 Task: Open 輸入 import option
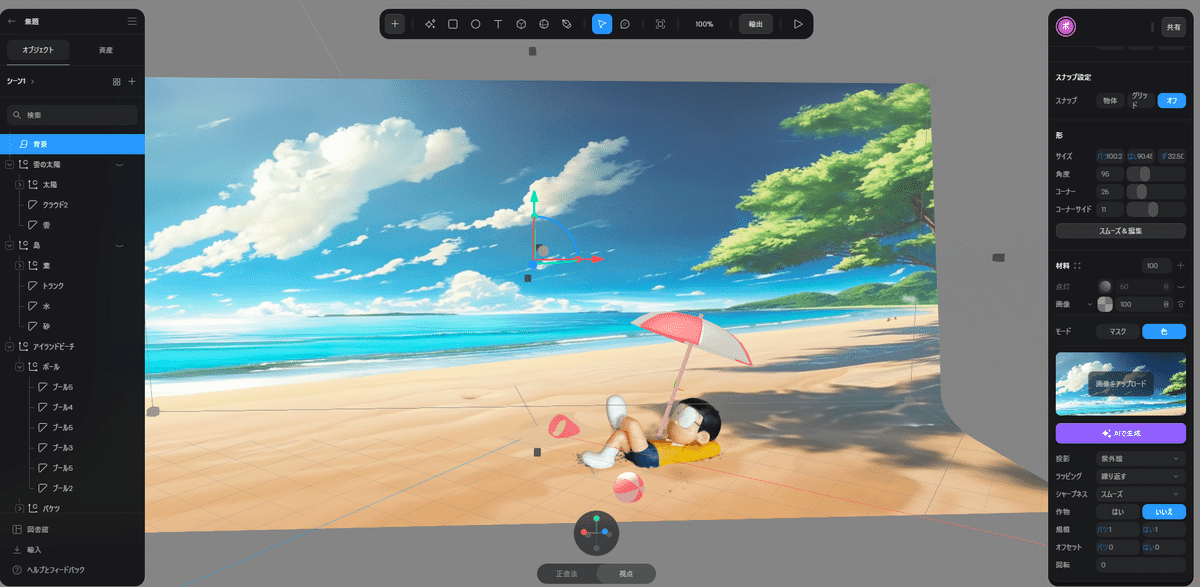pyautogui.click(x=27, y=549)
